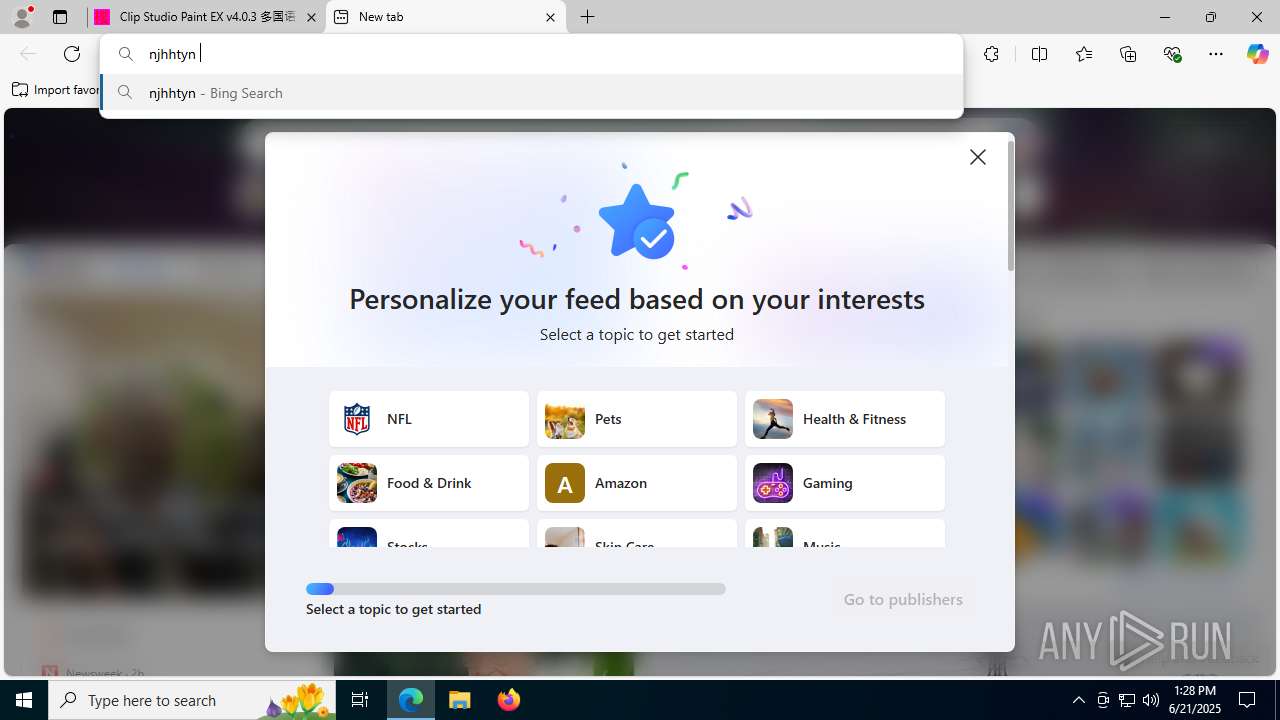Click Import favorites in bookmarks bar
Screen dimensions: 1280x720
[x=56, y=90]
